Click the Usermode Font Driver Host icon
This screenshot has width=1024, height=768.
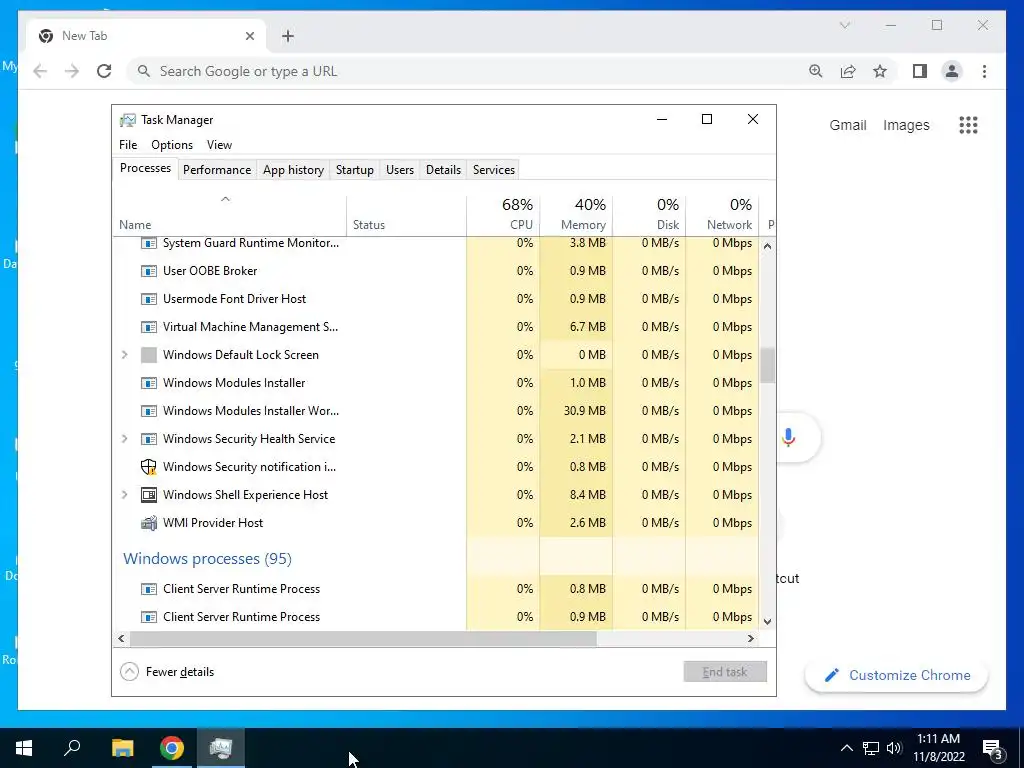click(149, 299)
